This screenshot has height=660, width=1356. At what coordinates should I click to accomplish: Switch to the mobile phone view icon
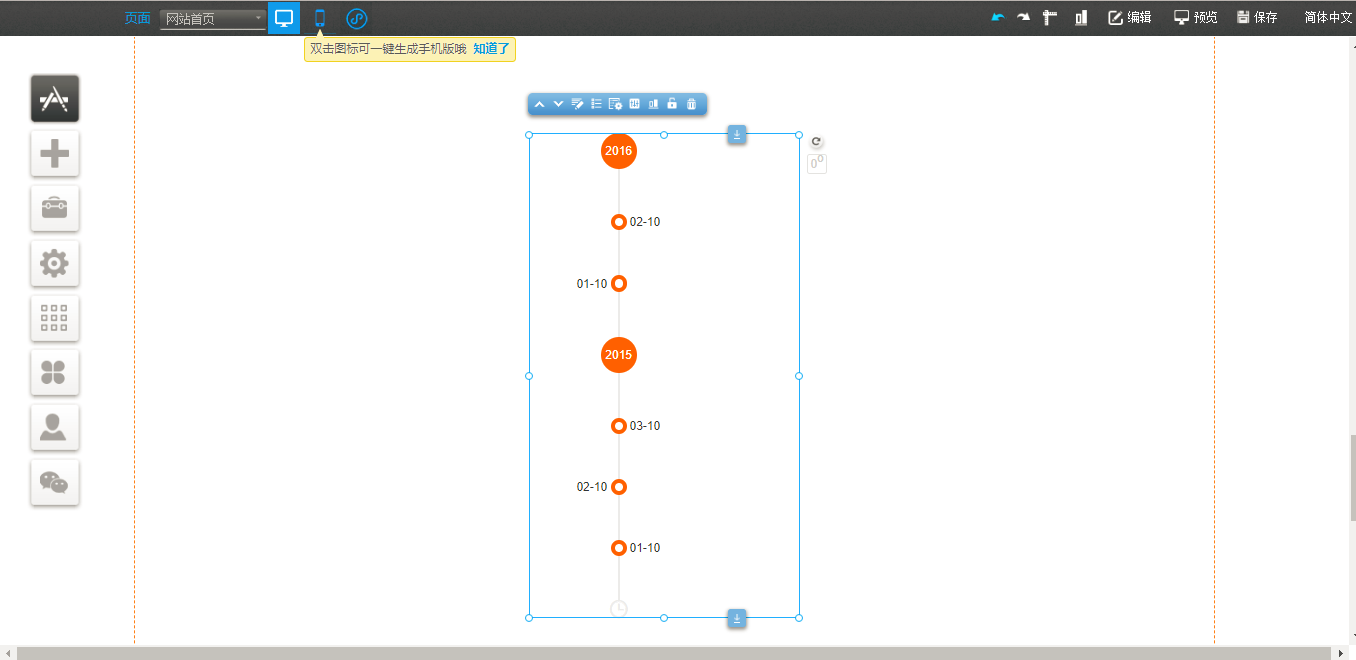click(x=320, y=18)
